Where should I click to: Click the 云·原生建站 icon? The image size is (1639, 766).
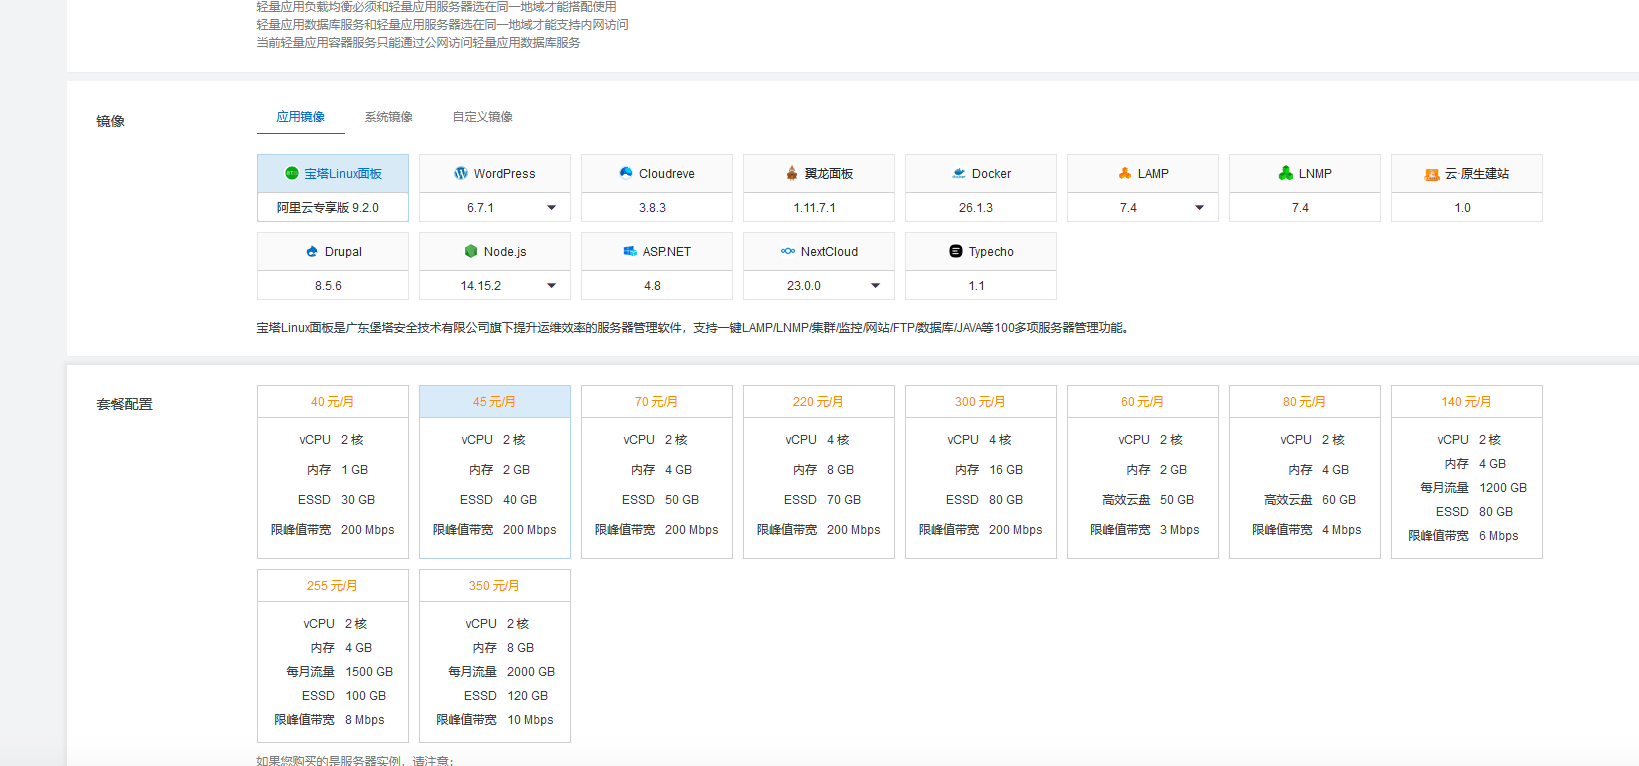point(1432,174)
